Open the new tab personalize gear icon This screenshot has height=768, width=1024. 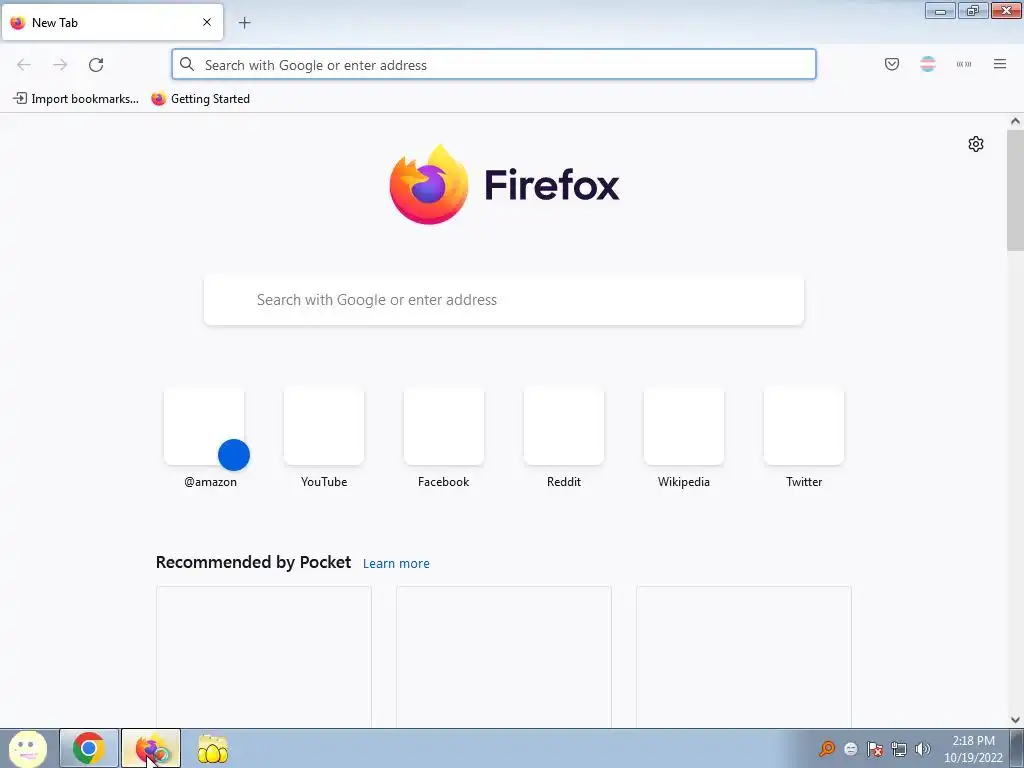[x=976, y=144]
